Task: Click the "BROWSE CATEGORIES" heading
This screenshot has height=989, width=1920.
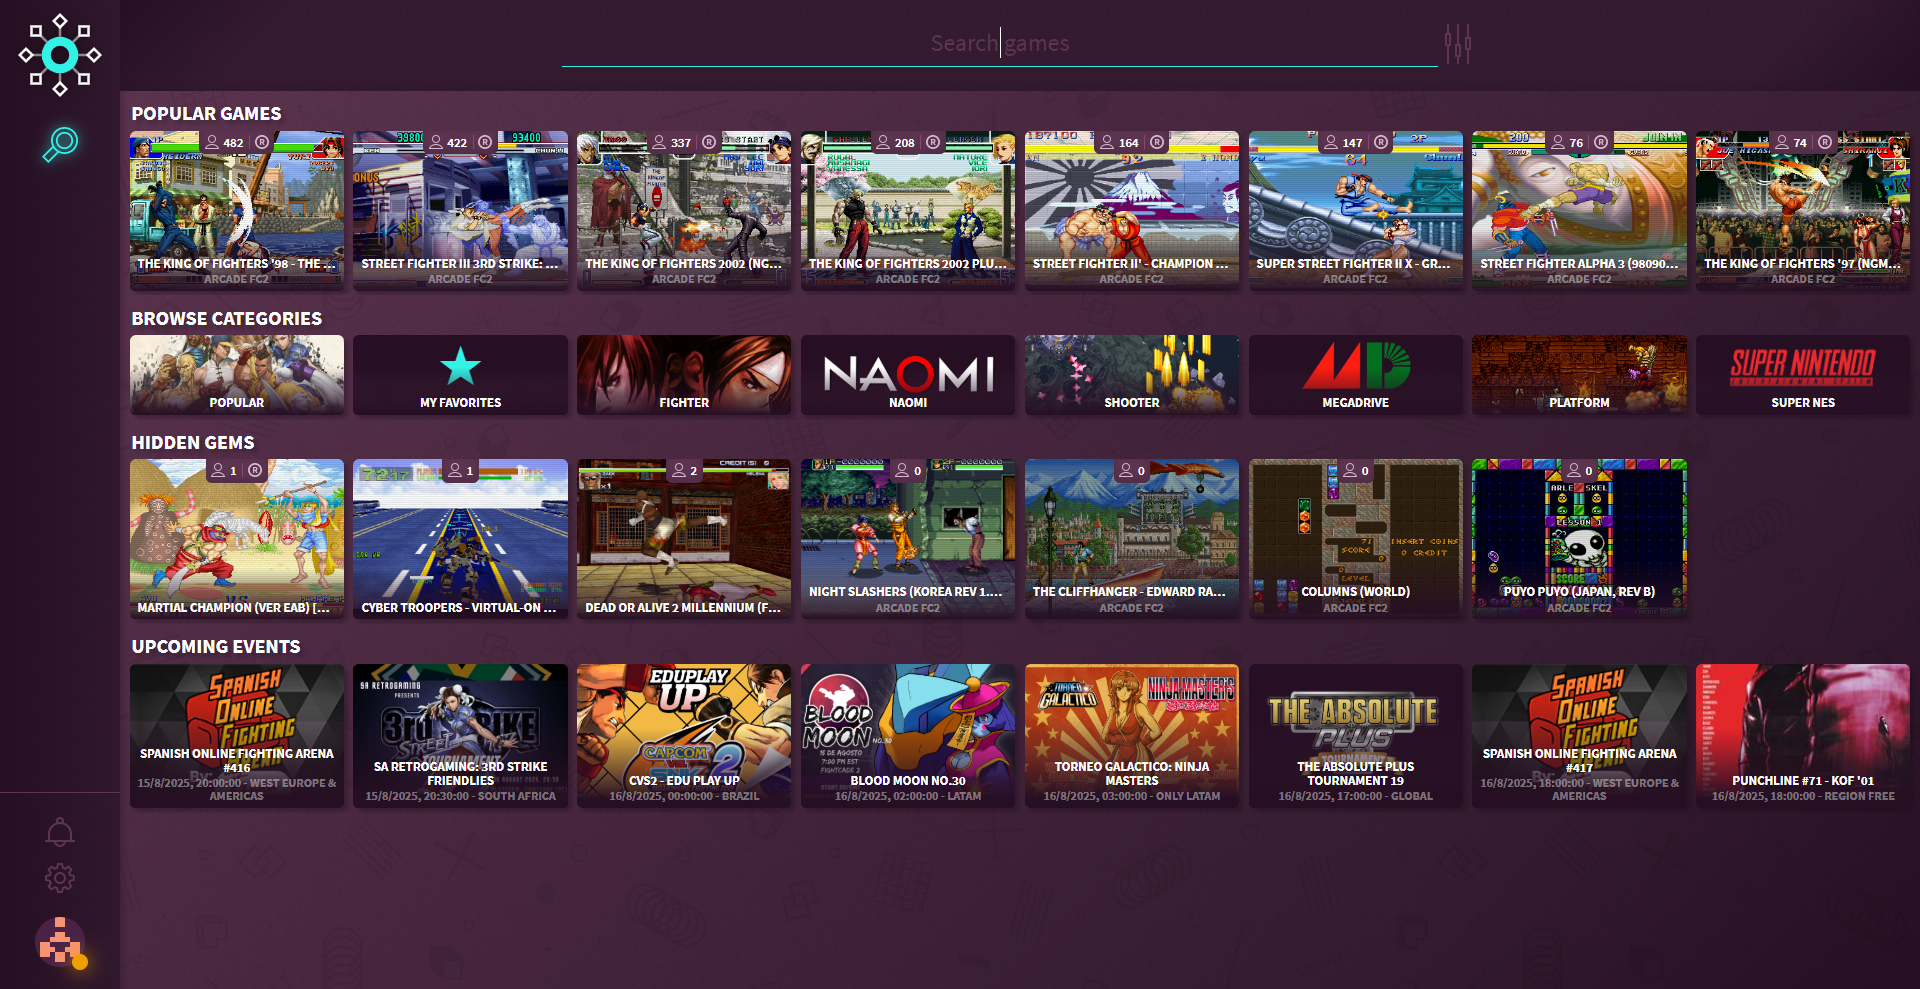Action: tap(227, 319)
